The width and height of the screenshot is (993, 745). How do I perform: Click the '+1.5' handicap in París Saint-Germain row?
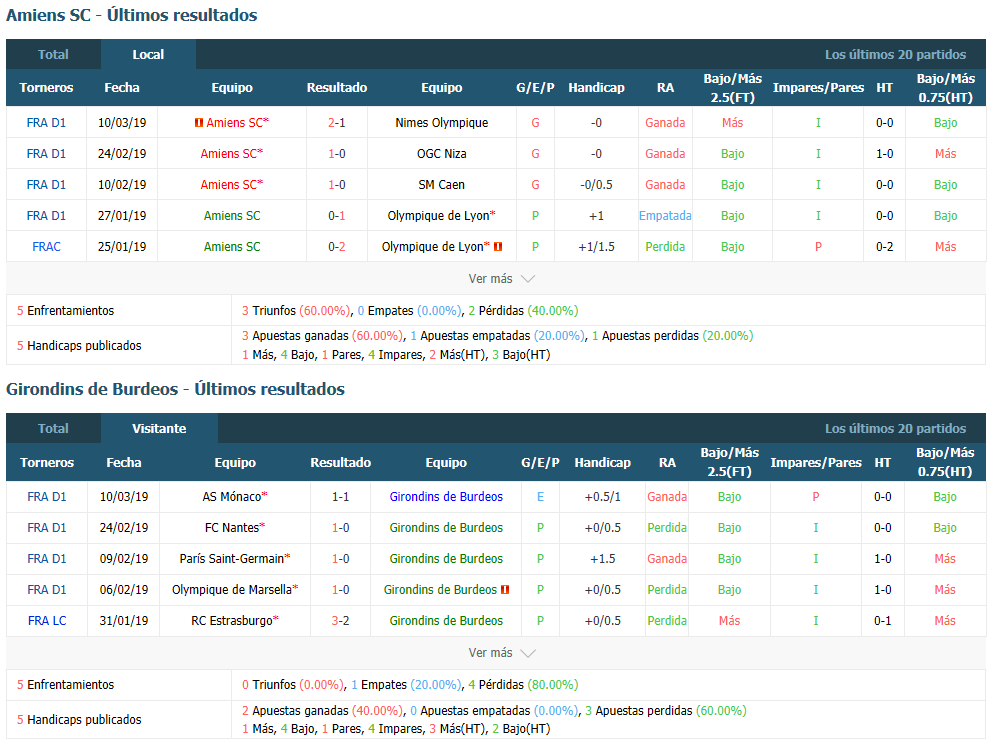coord(602,559)
